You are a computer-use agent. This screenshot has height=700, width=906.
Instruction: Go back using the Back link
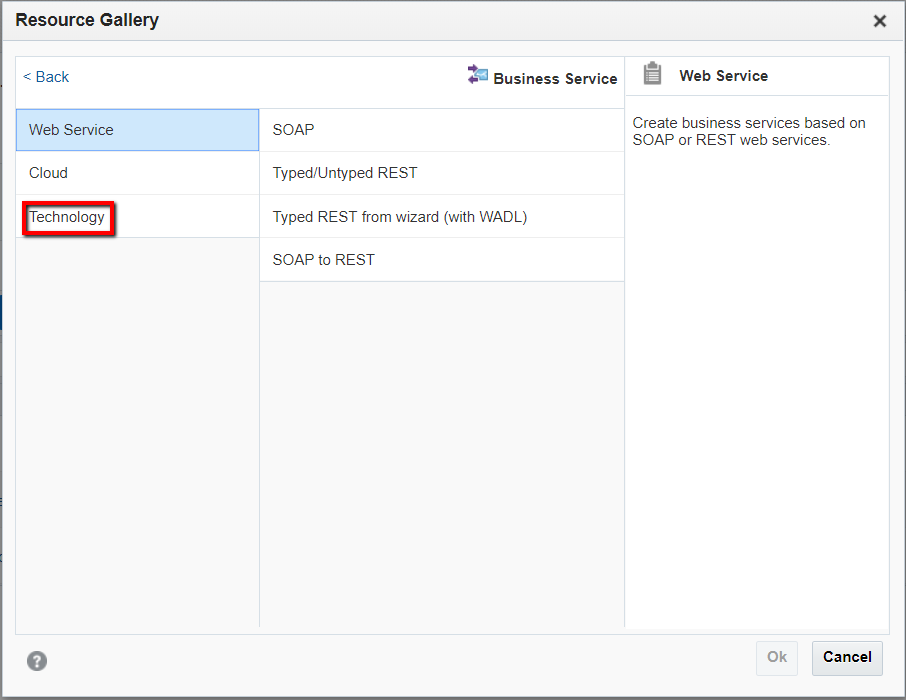(x=46, y=77)
